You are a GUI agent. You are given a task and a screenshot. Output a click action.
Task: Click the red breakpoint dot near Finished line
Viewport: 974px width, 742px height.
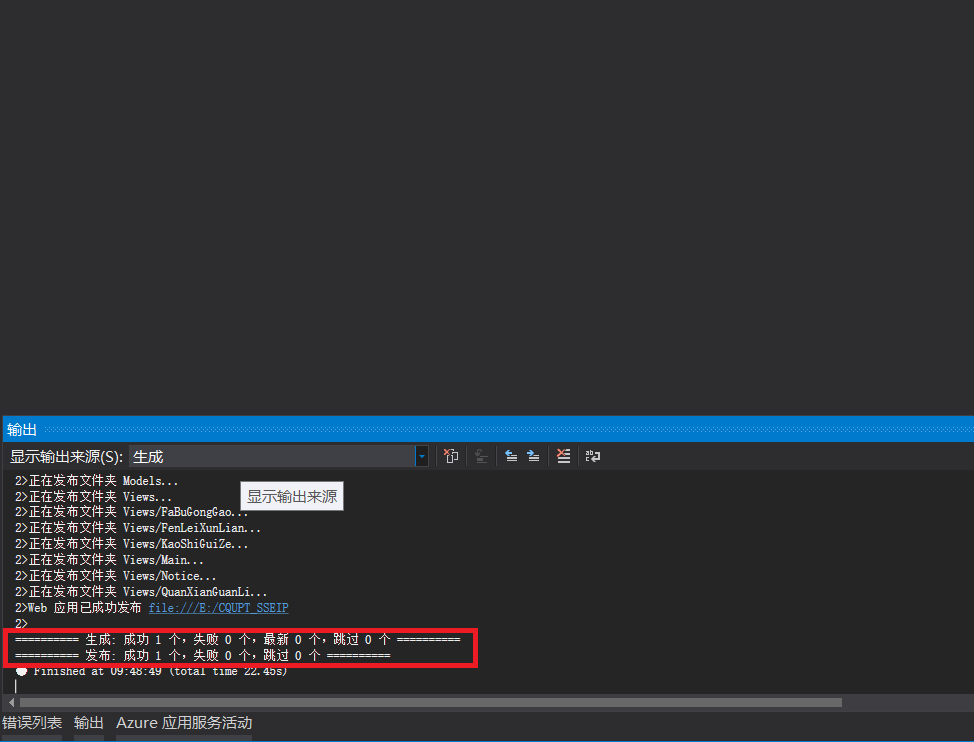(x=20, y=670)
